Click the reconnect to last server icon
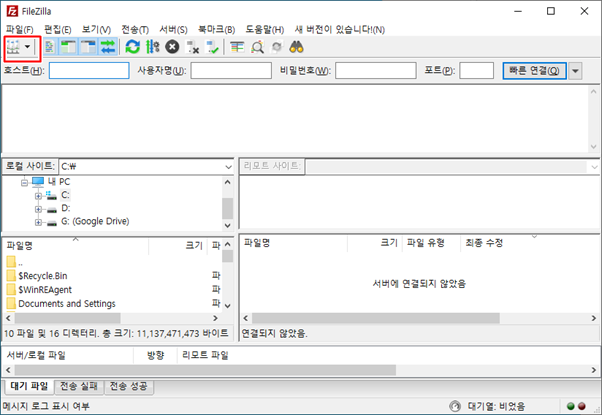 click(x=212, y=47)
